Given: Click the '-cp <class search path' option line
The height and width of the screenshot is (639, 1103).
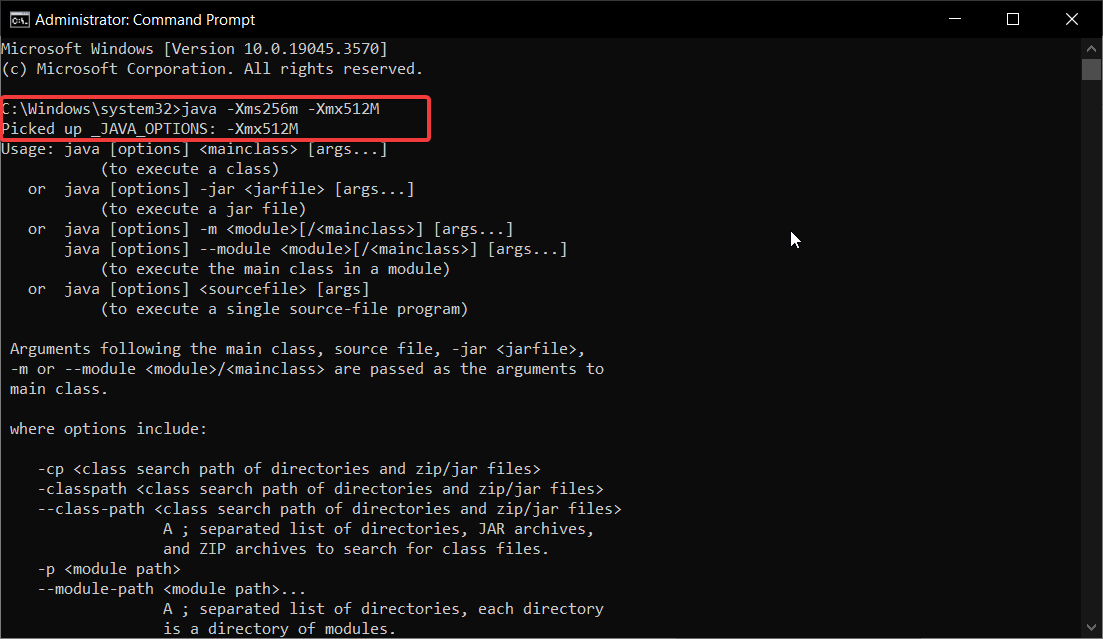Looking at the screenshot, I should pyautogui.click(x=289, y=469).
